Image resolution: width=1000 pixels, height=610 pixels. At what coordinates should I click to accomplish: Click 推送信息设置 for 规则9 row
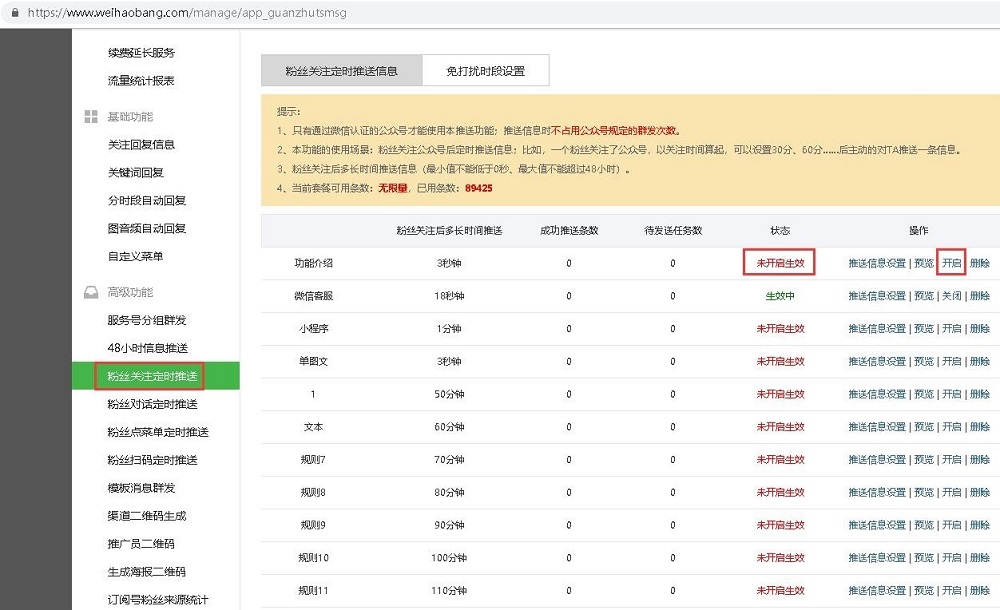pos(877,524)
